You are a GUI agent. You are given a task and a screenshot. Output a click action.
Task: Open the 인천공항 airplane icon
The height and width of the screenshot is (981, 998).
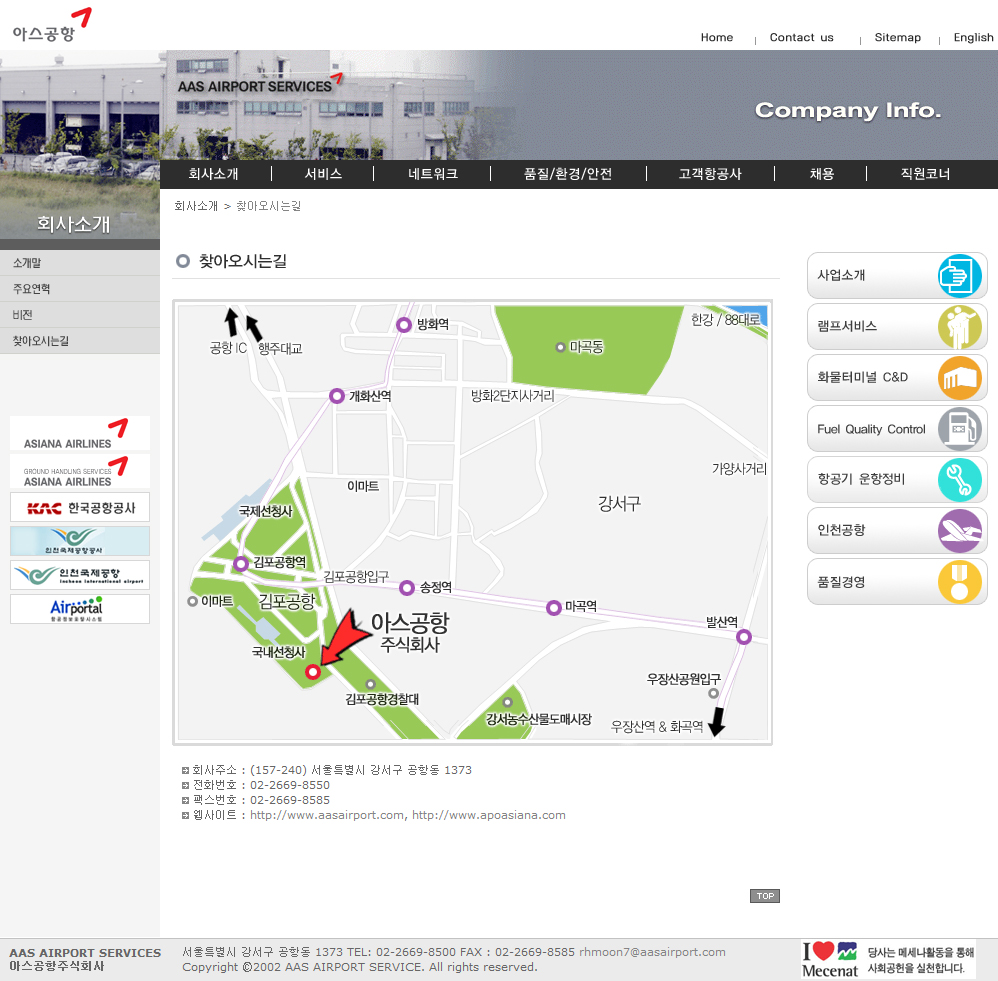959,531
